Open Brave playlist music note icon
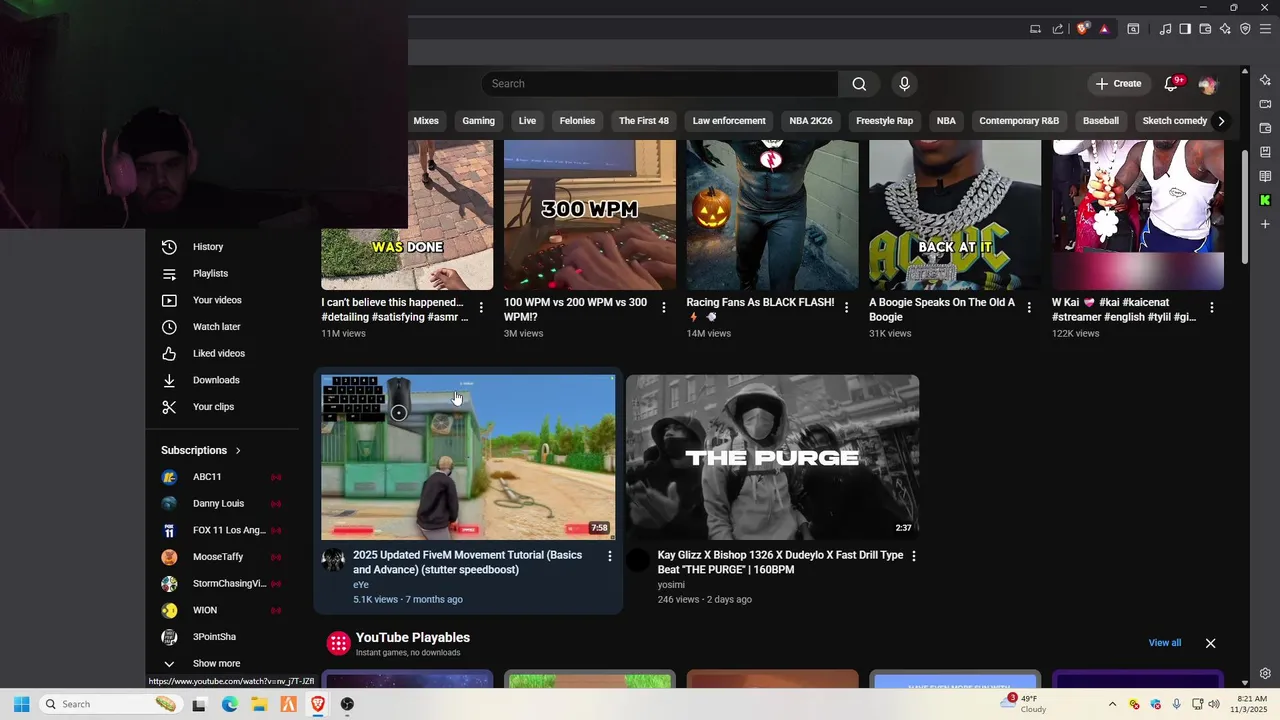The image size is (1280, 720). [1165, 29]
